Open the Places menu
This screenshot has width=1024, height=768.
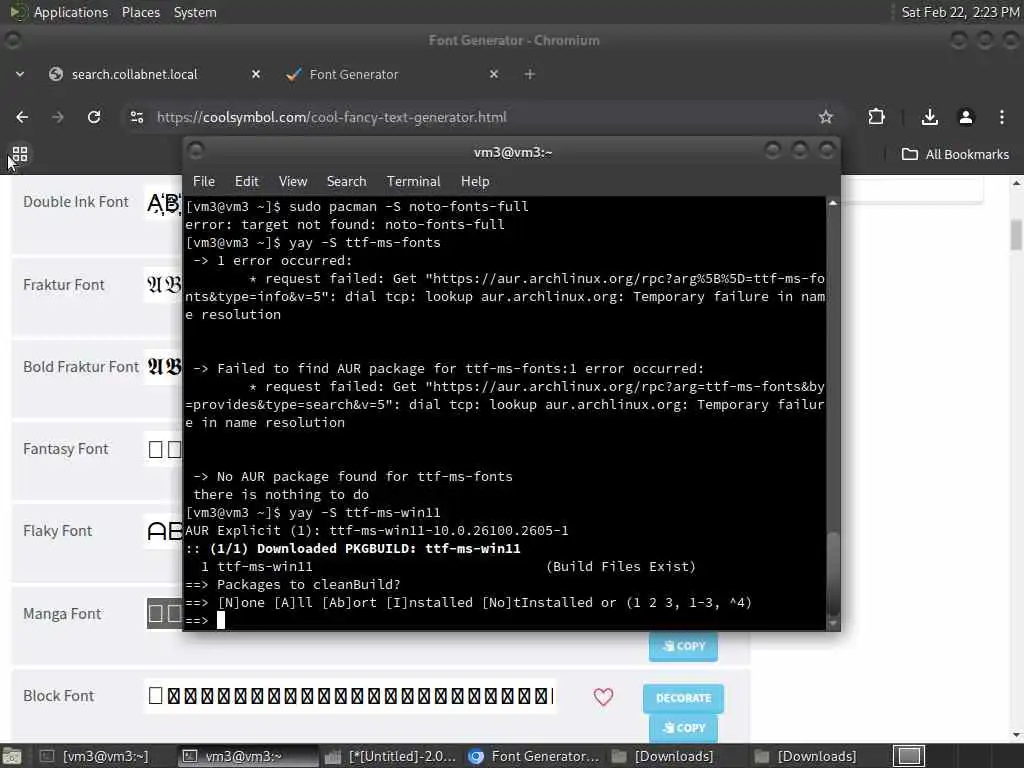[140, 12]
